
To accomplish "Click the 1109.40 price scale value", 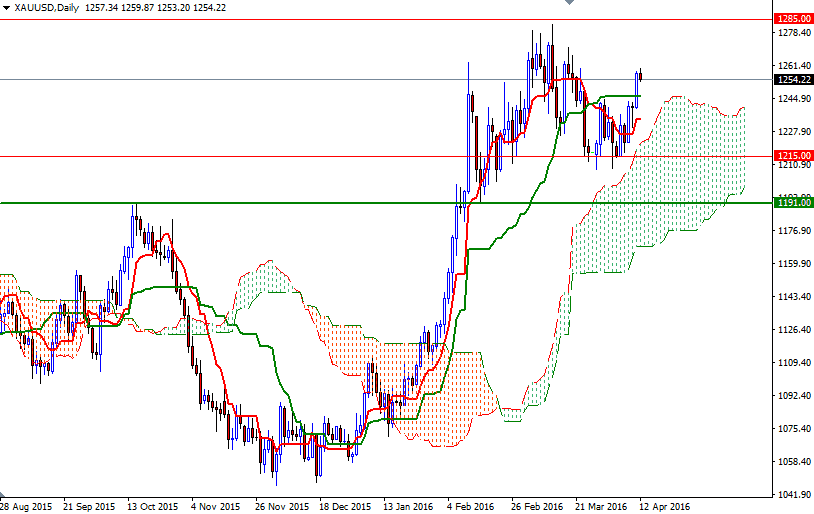I will pyautogui.click(x=795, y=362).
